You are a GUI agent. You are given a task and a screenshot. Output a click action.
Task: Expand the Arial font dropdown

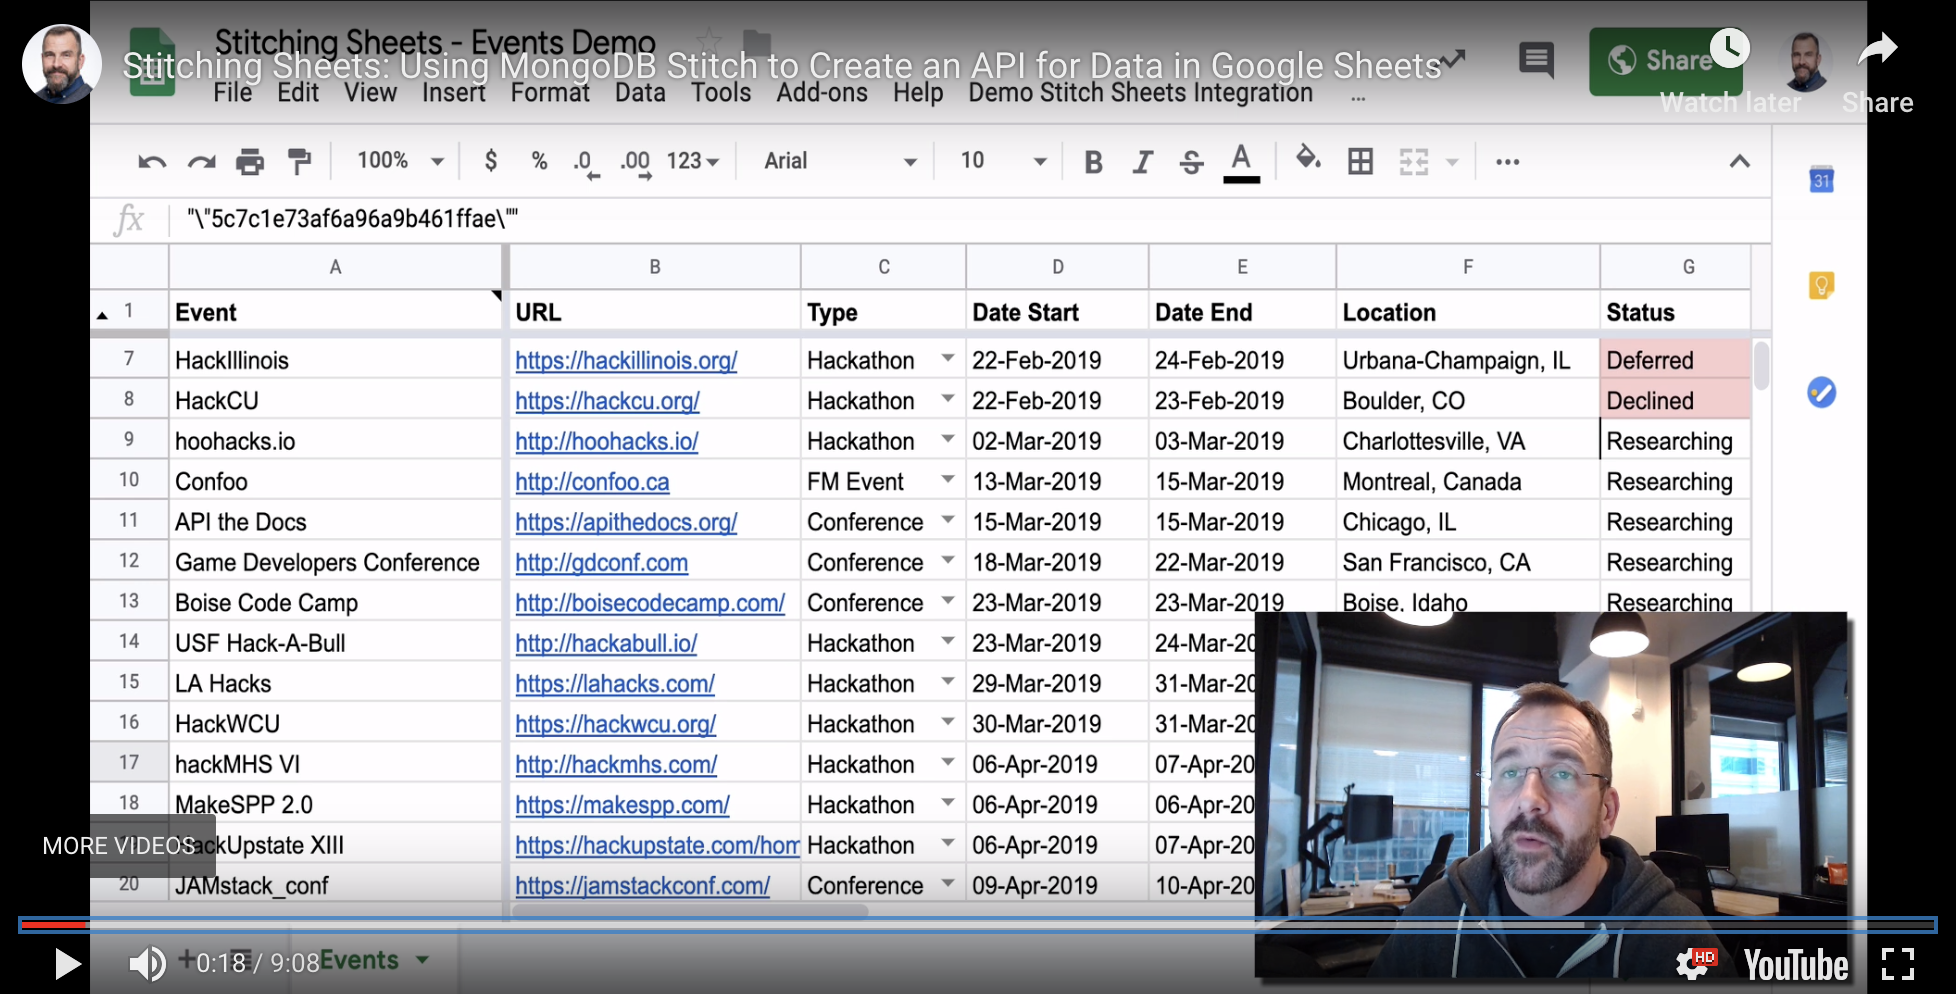coord(840,161)
